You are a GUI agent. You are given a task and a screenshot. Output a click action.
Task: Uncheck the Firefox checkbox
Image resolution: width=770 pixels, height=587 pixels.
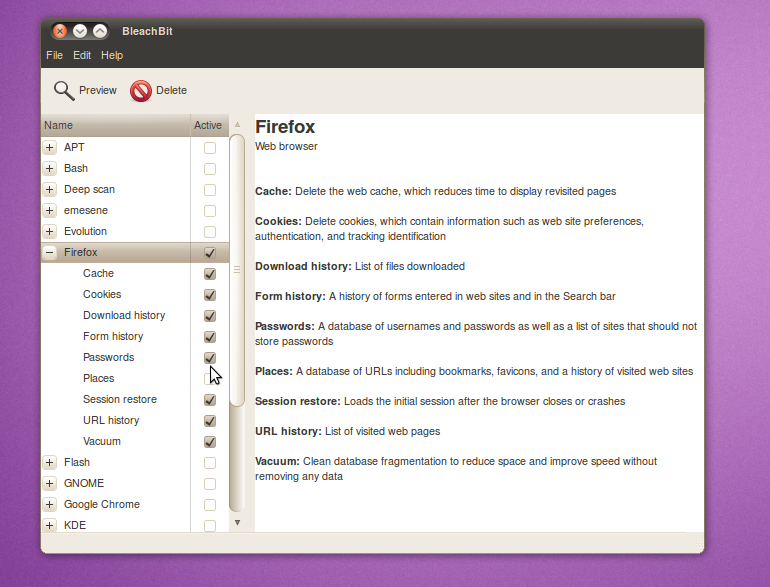point(210,253)
